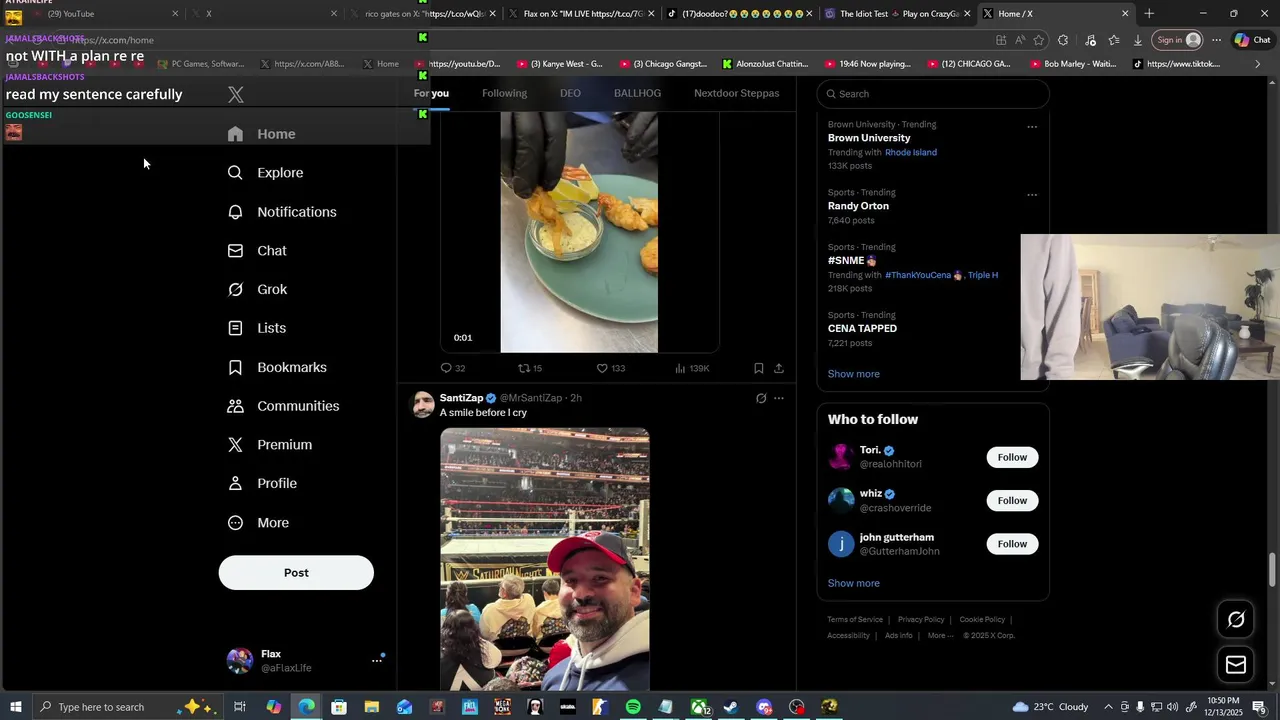Click the food video thumbnail

[x=579, y=232]
